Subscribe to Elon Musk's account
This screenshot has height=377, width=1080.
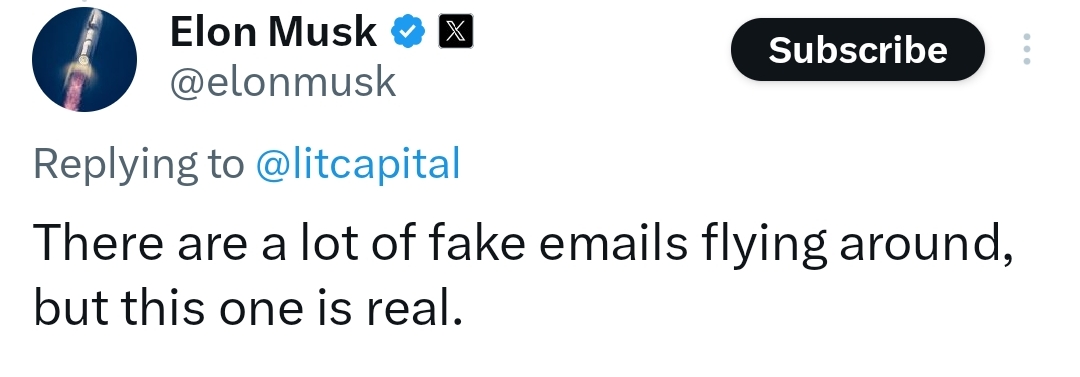(858, 50)
